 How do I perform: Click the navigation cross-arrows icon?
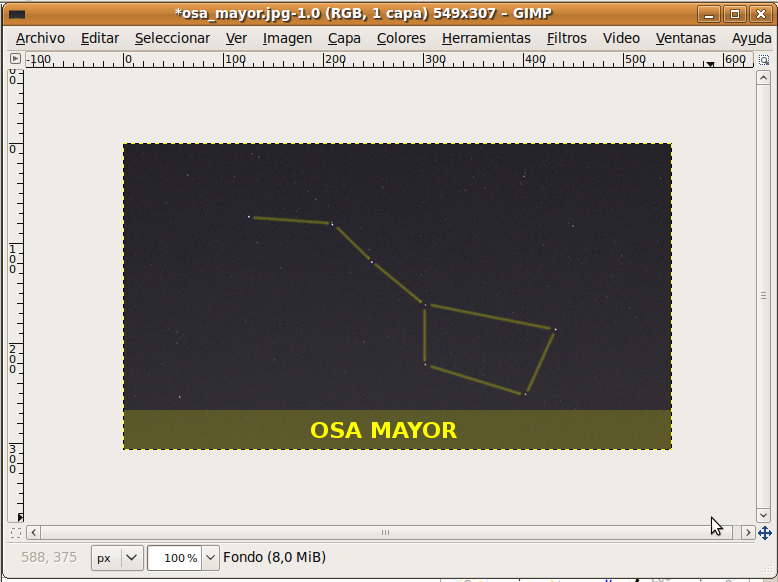[764, 533]
